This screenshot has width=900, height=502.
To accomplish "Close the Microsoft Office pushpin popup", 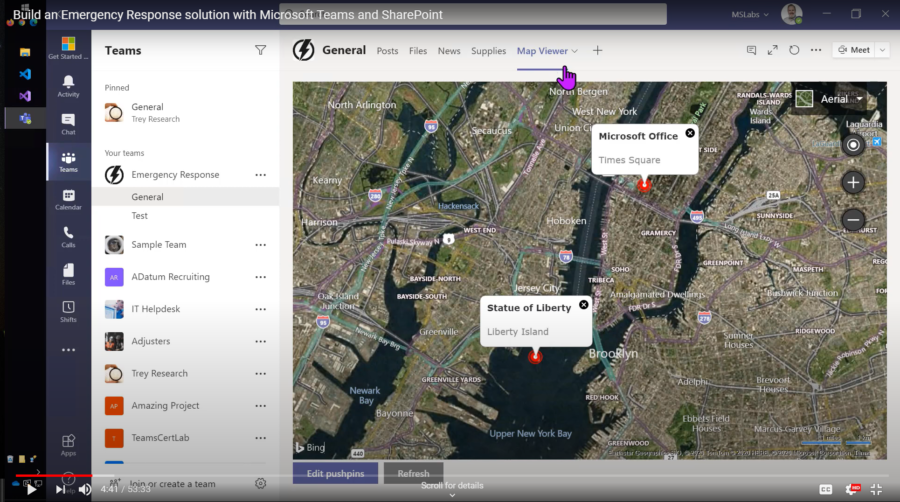I will pyautogui.click(x=690, y=133).
